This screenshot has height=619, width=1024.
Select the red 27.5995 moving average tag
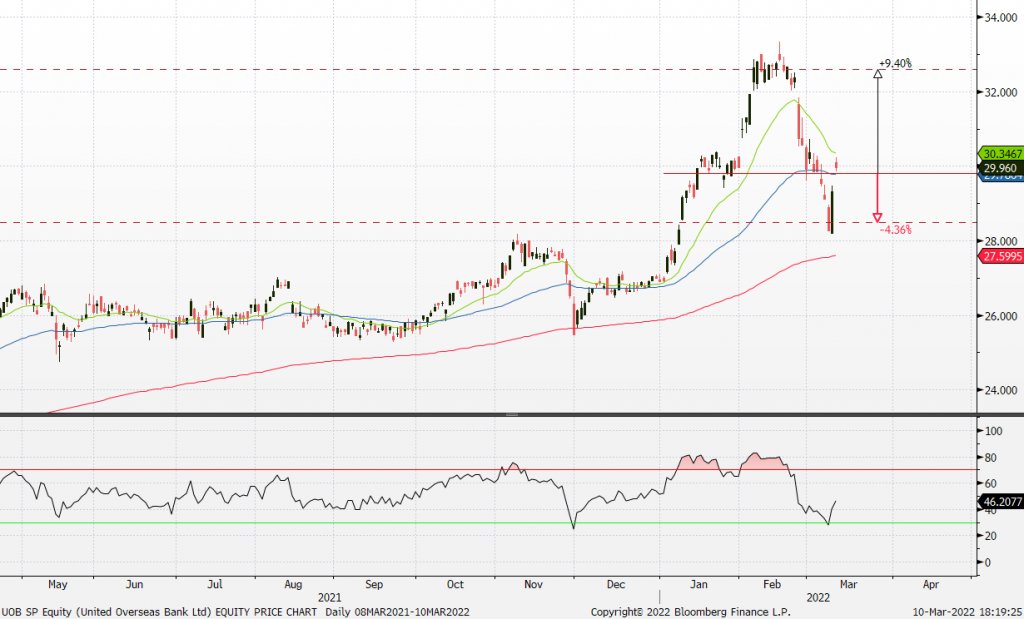[1002, 256]
